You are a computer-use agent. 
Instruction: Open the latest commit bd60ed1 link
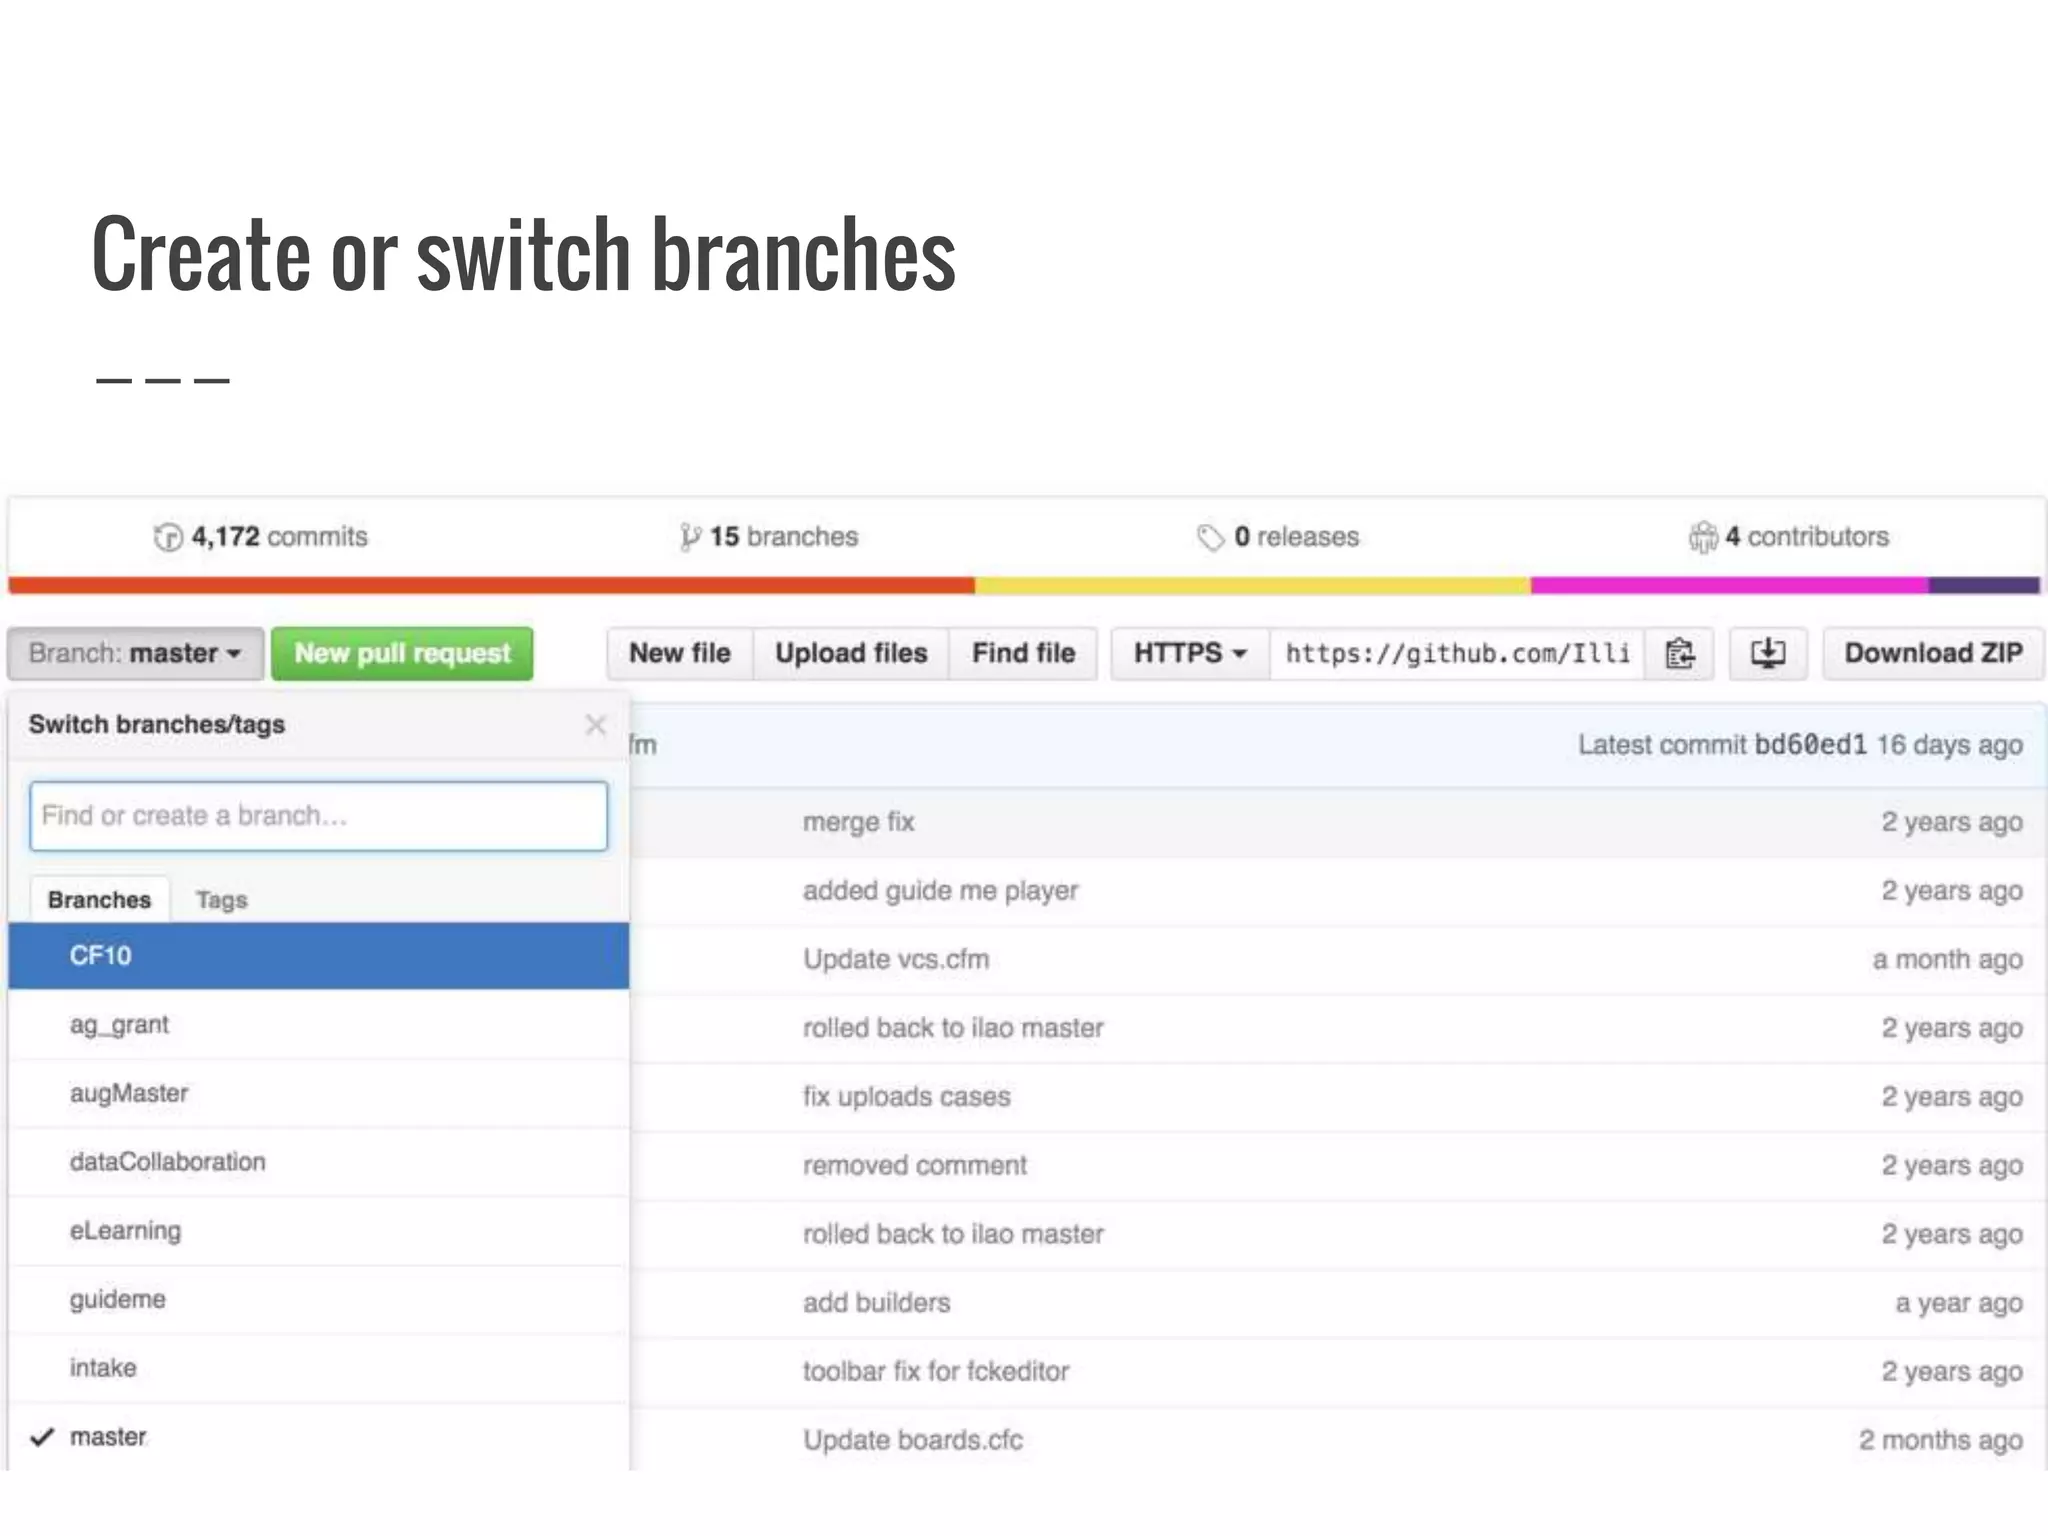click(x=1810, y=745)
